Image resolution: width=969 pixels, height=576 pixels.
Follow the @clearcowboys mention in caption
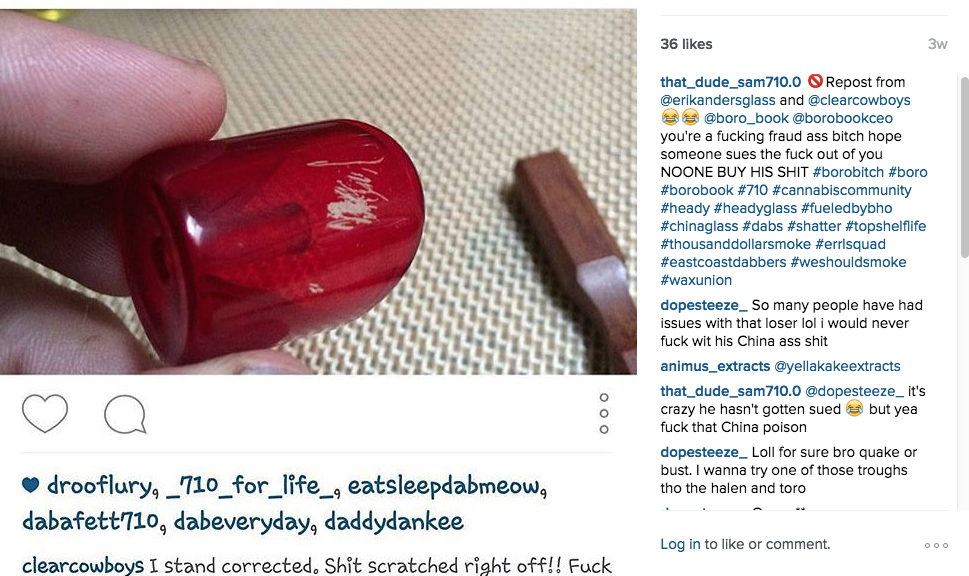[859, 100]
